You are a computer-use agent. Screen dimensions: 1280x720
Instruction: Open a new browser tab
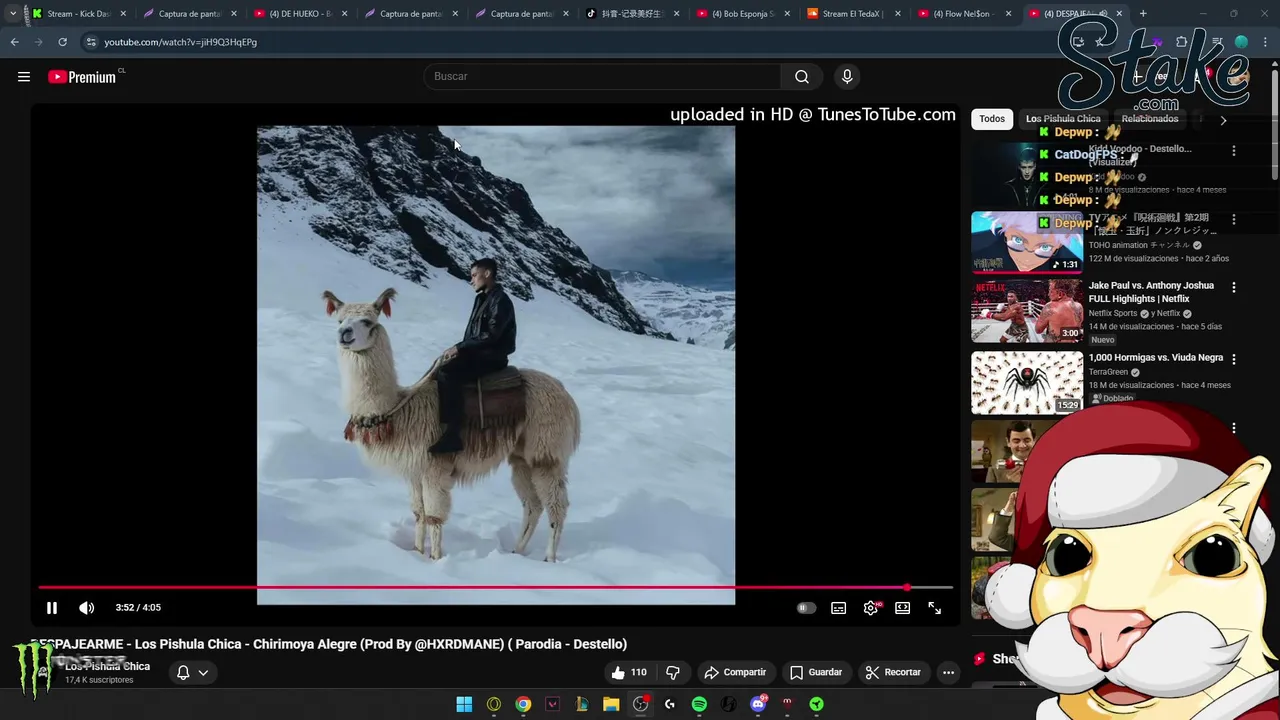click(1143, 14)
